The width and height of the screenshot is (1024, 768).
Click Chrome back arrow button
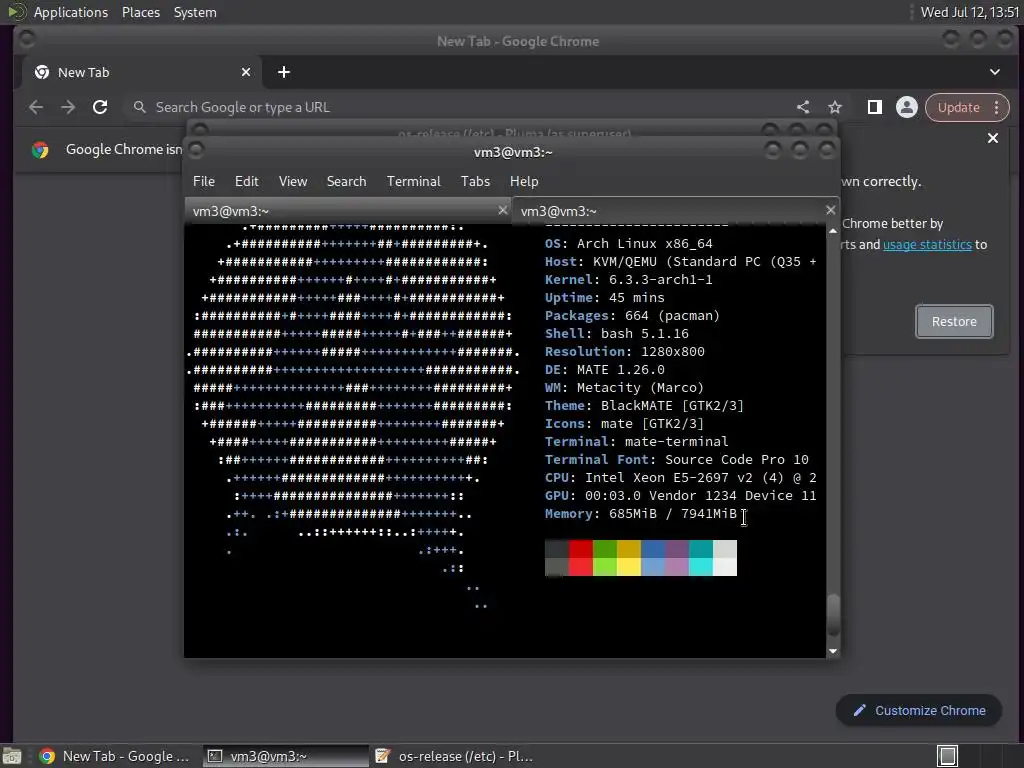[x=36, y=107]
